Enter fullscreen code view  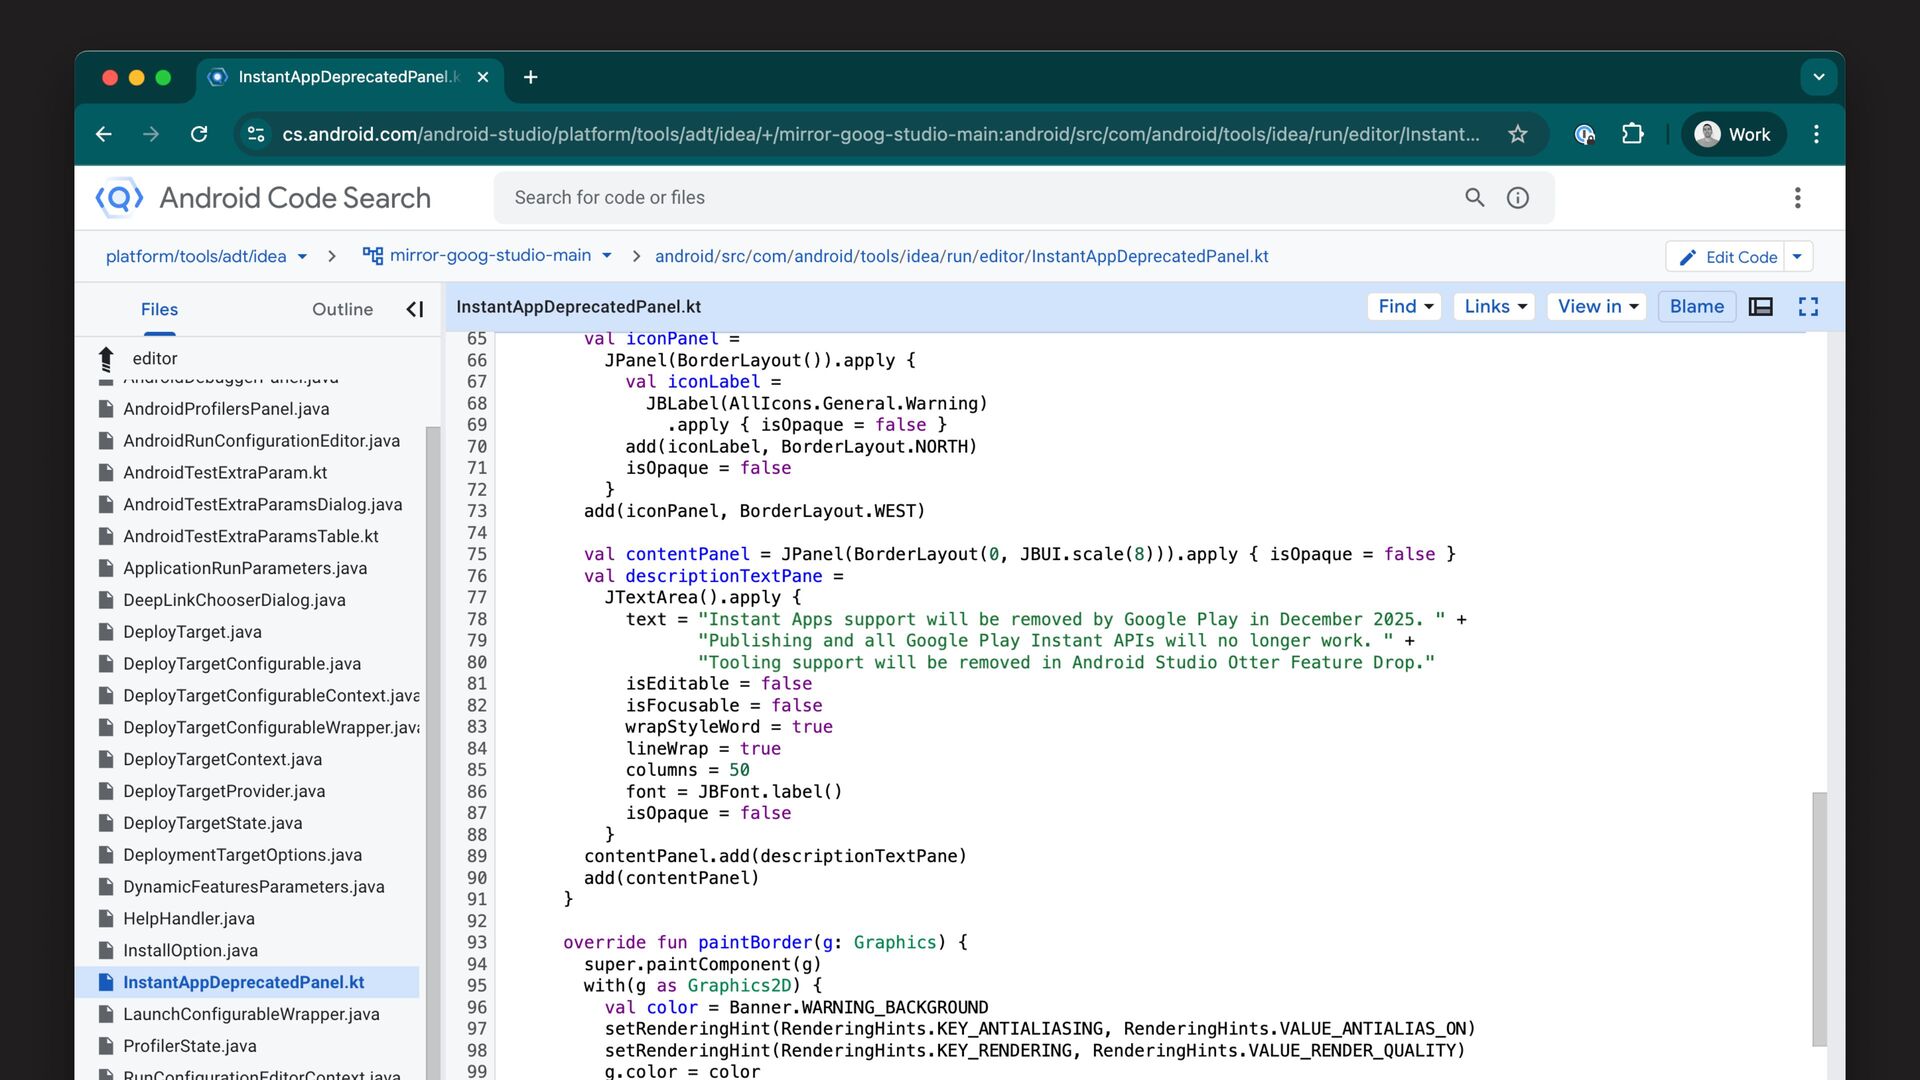coord(1808,307)
